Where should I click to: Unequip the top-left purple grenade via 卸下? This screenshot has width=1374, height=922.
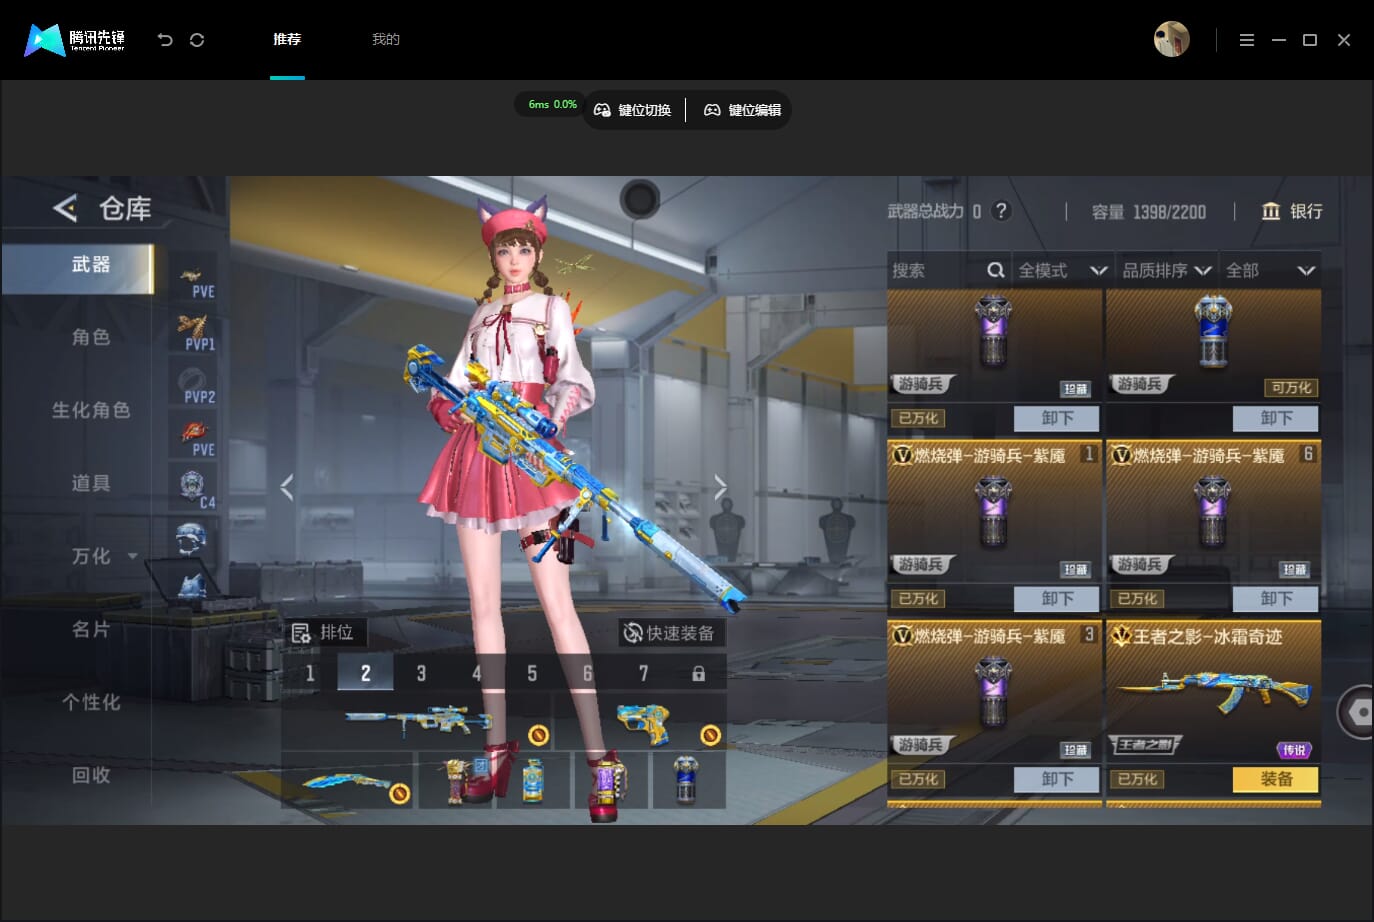coord(1057,418)
